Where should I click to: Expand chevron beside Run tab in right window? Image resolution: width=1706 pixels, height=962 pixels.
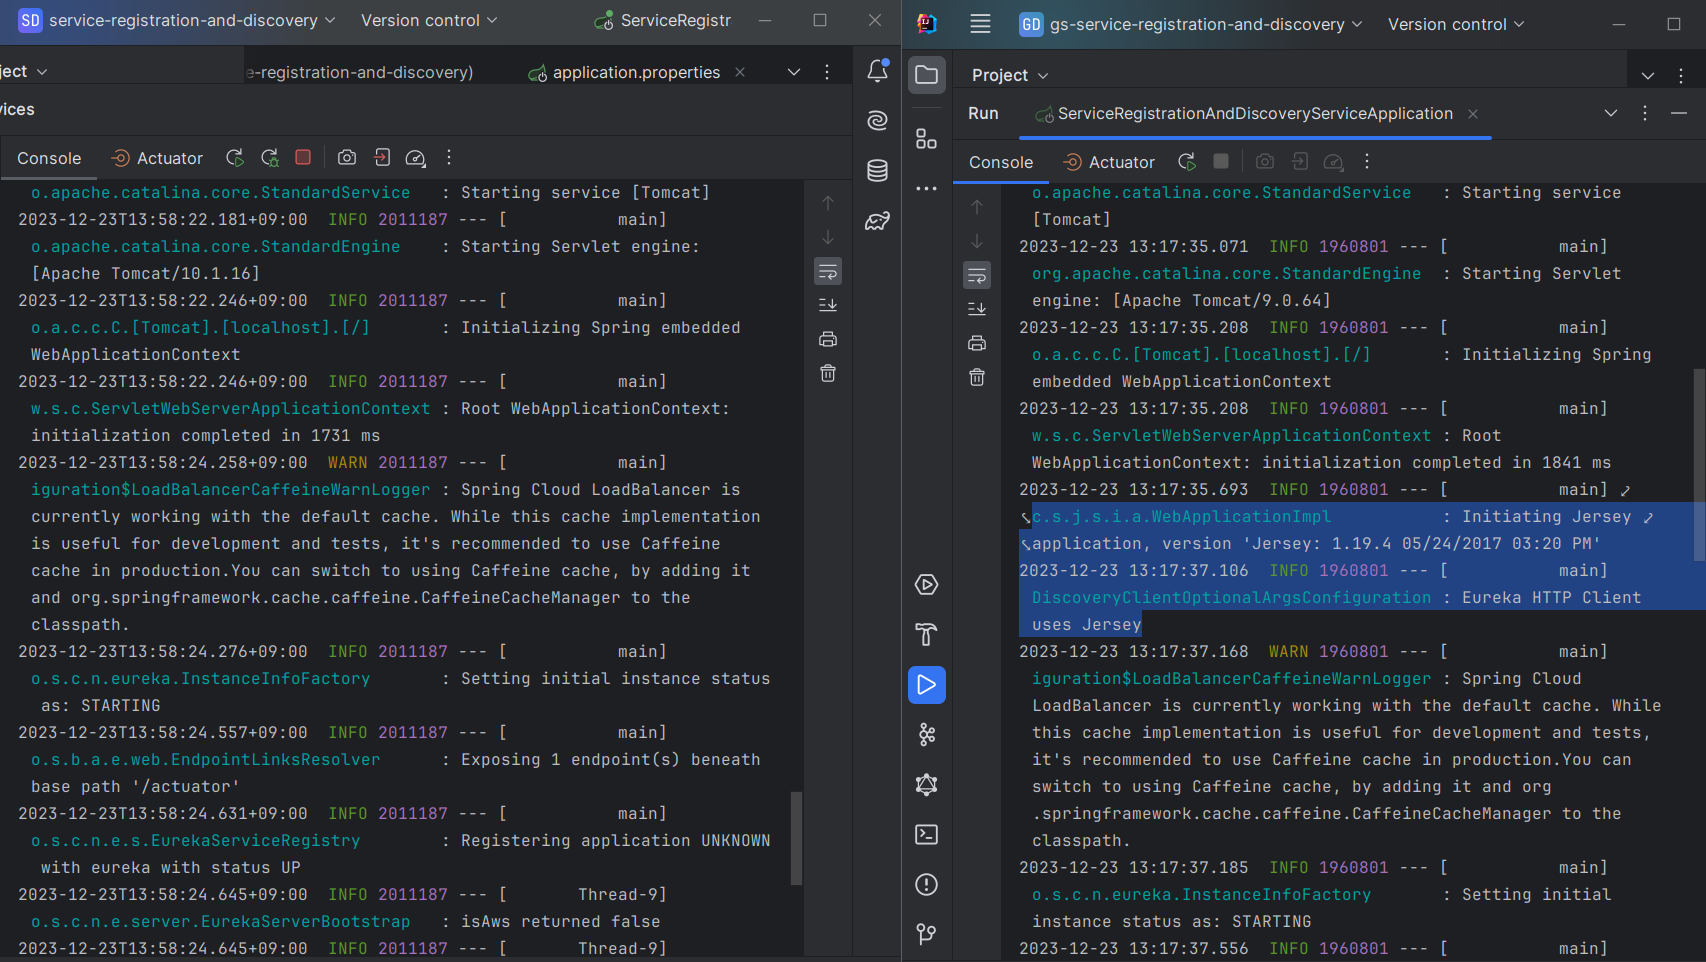coord(1611,114)
